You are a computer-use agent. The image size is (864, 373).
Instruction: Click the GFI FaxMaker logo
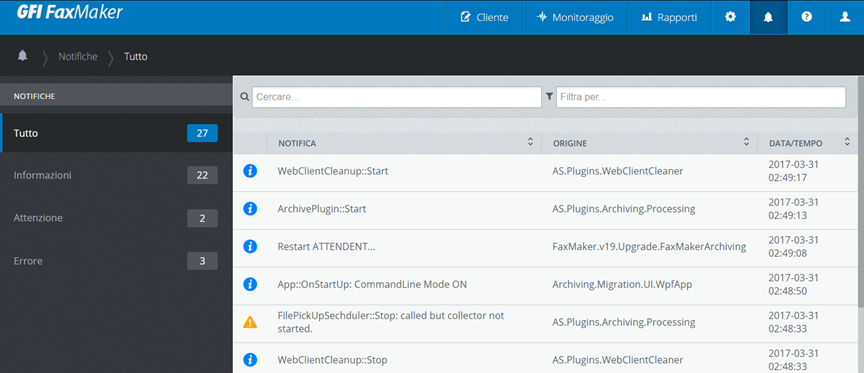(69, 12)
